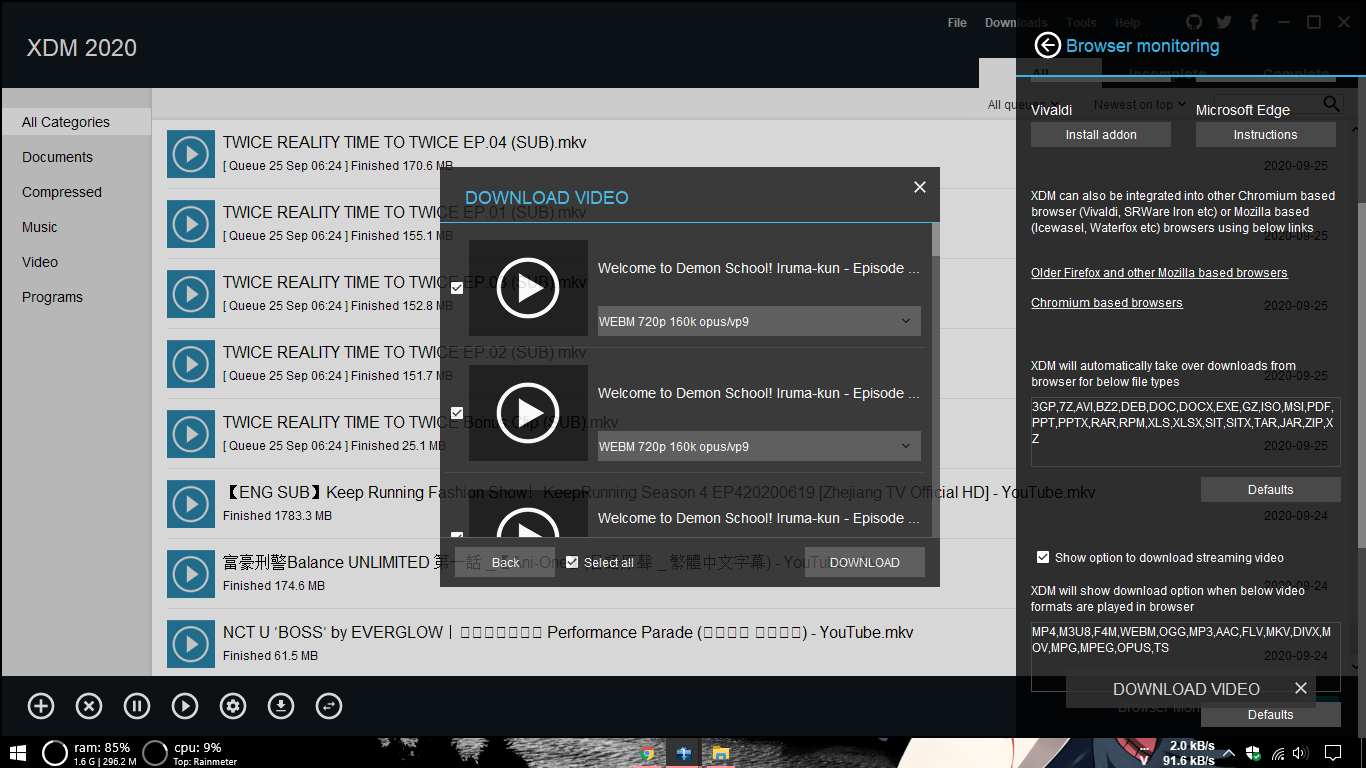
Task: Click the Delete download icon
Action: 89,706
